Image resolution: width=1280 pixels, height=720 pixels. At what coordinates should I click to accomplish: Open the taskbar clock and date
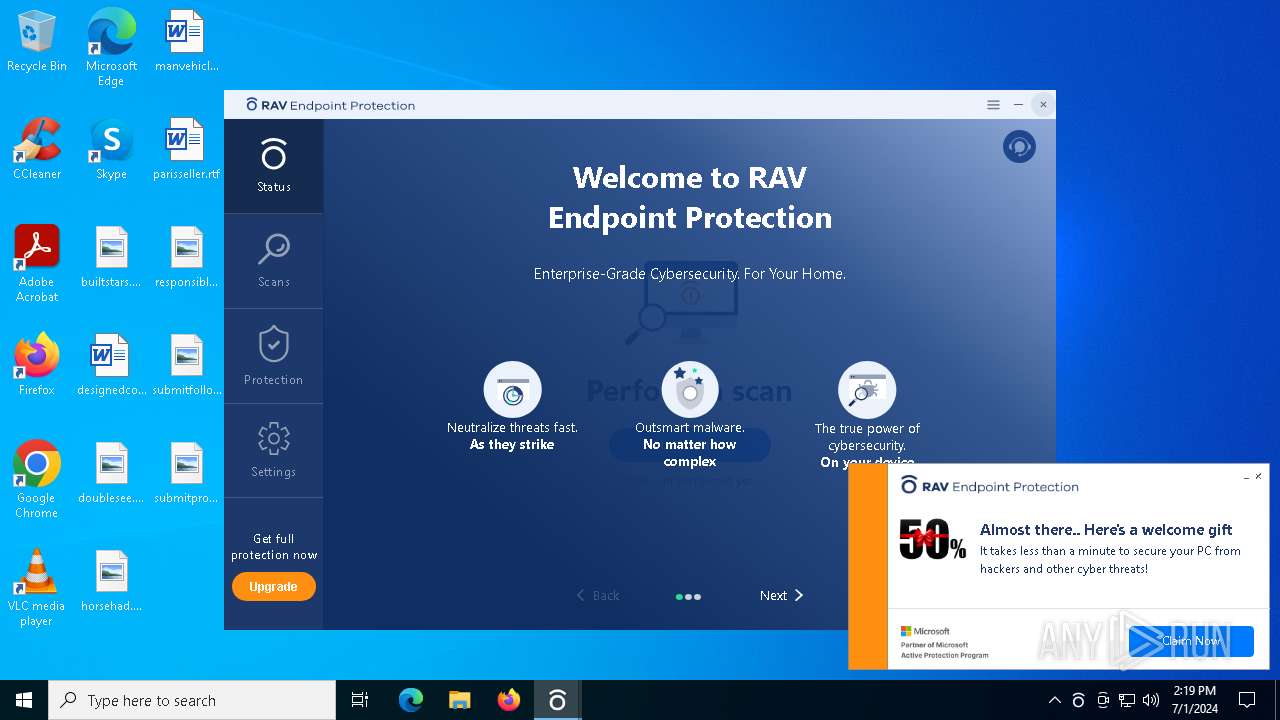tap(1195, 700)
